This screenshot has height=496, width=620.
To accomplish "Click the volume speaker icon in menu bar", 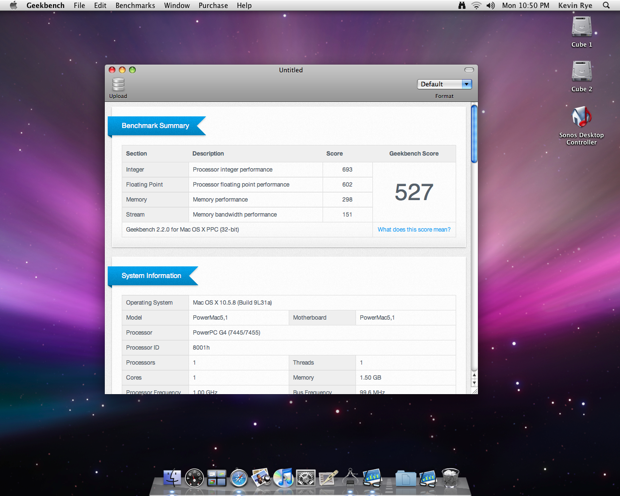I will coord(490,5).
